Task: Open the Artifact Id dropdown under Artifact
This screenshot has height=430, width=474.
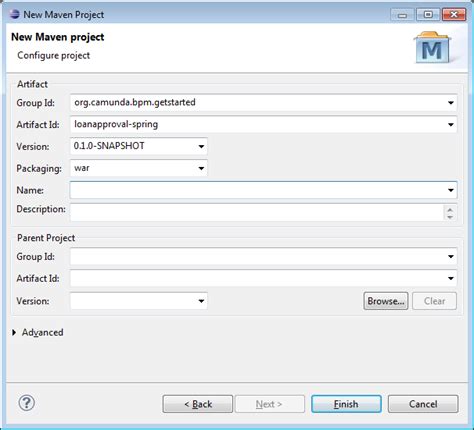Action: [x=451, y=125]
